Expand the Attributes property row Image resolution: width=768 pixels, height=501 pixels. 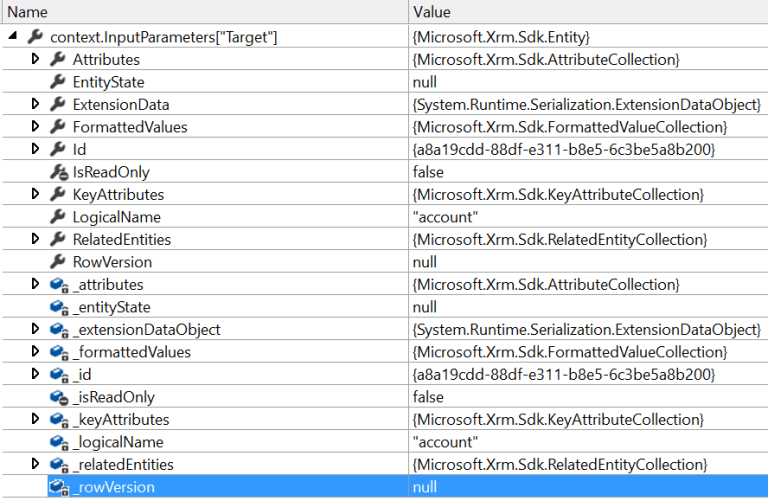click(x=35, y=59)
